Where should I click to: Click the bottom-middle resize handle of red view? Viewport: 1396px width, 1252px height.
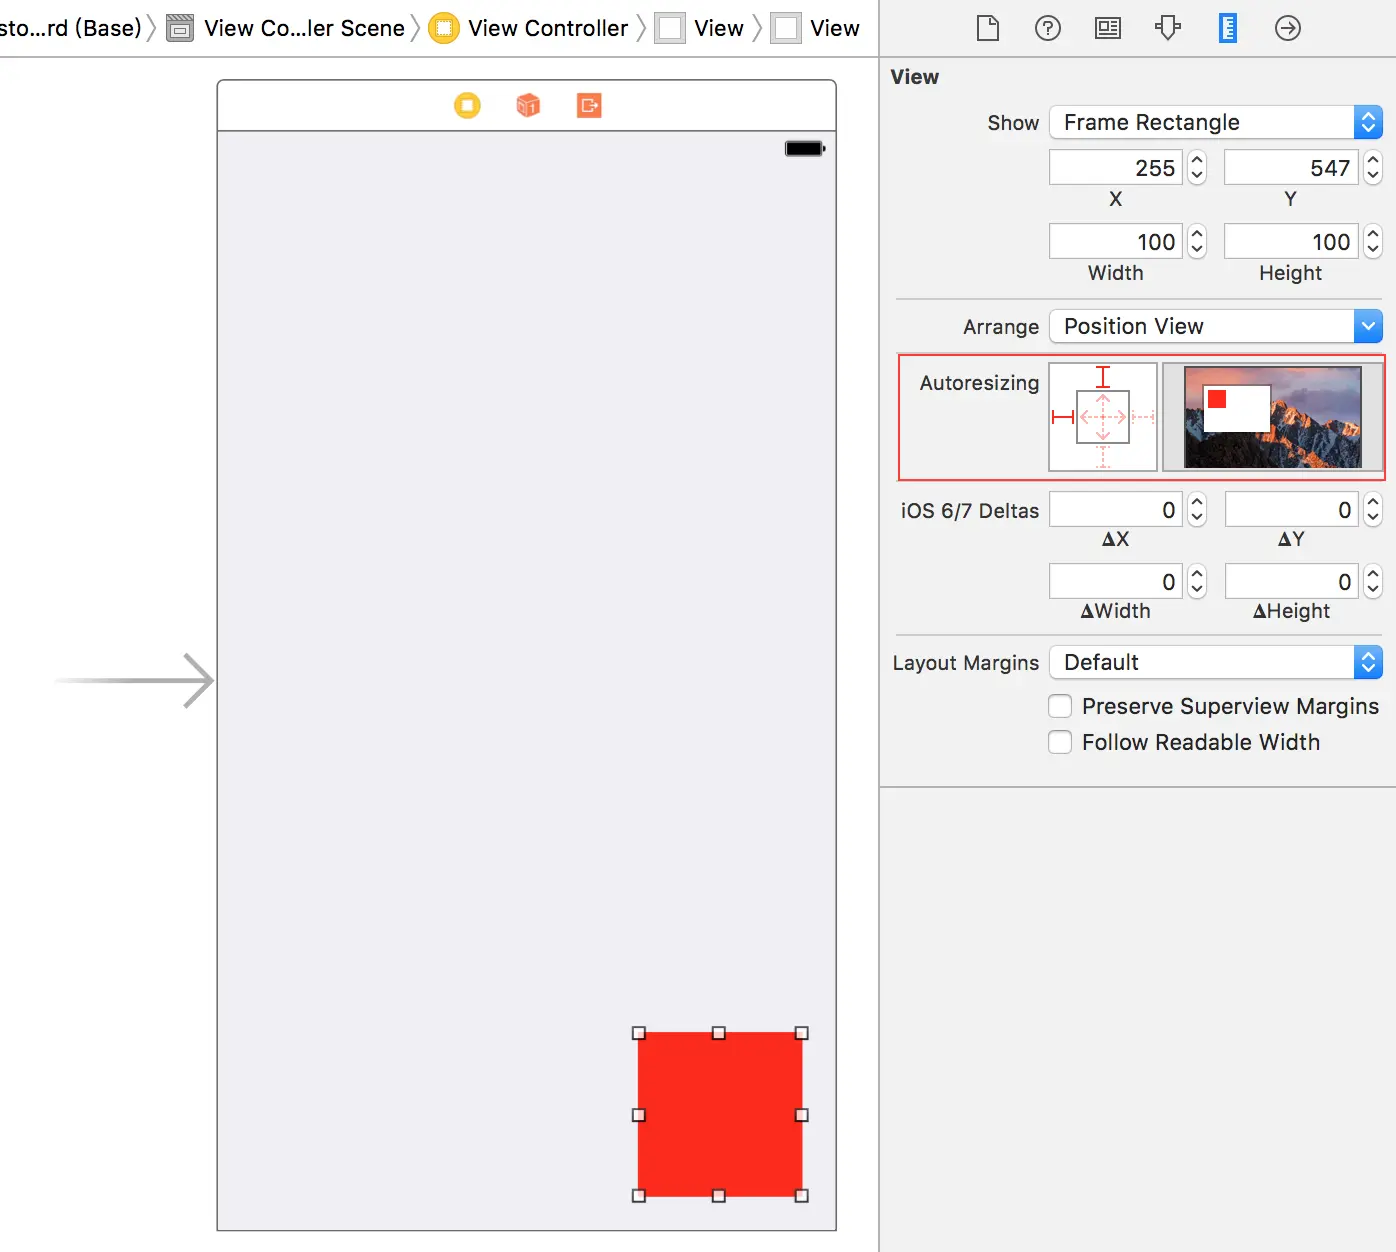point(719,1195)
